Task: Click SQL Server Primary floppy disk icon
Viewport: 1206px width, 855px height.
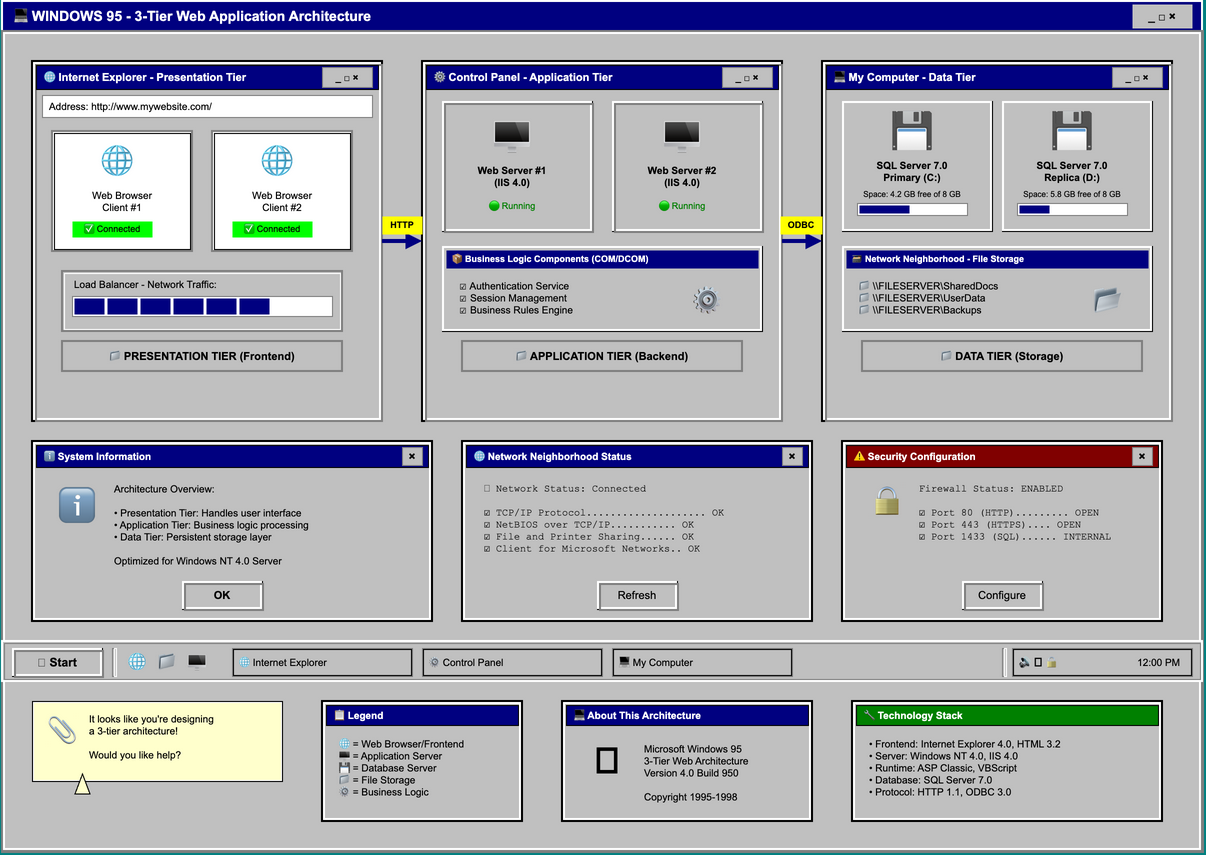Action: click(911, 132)
